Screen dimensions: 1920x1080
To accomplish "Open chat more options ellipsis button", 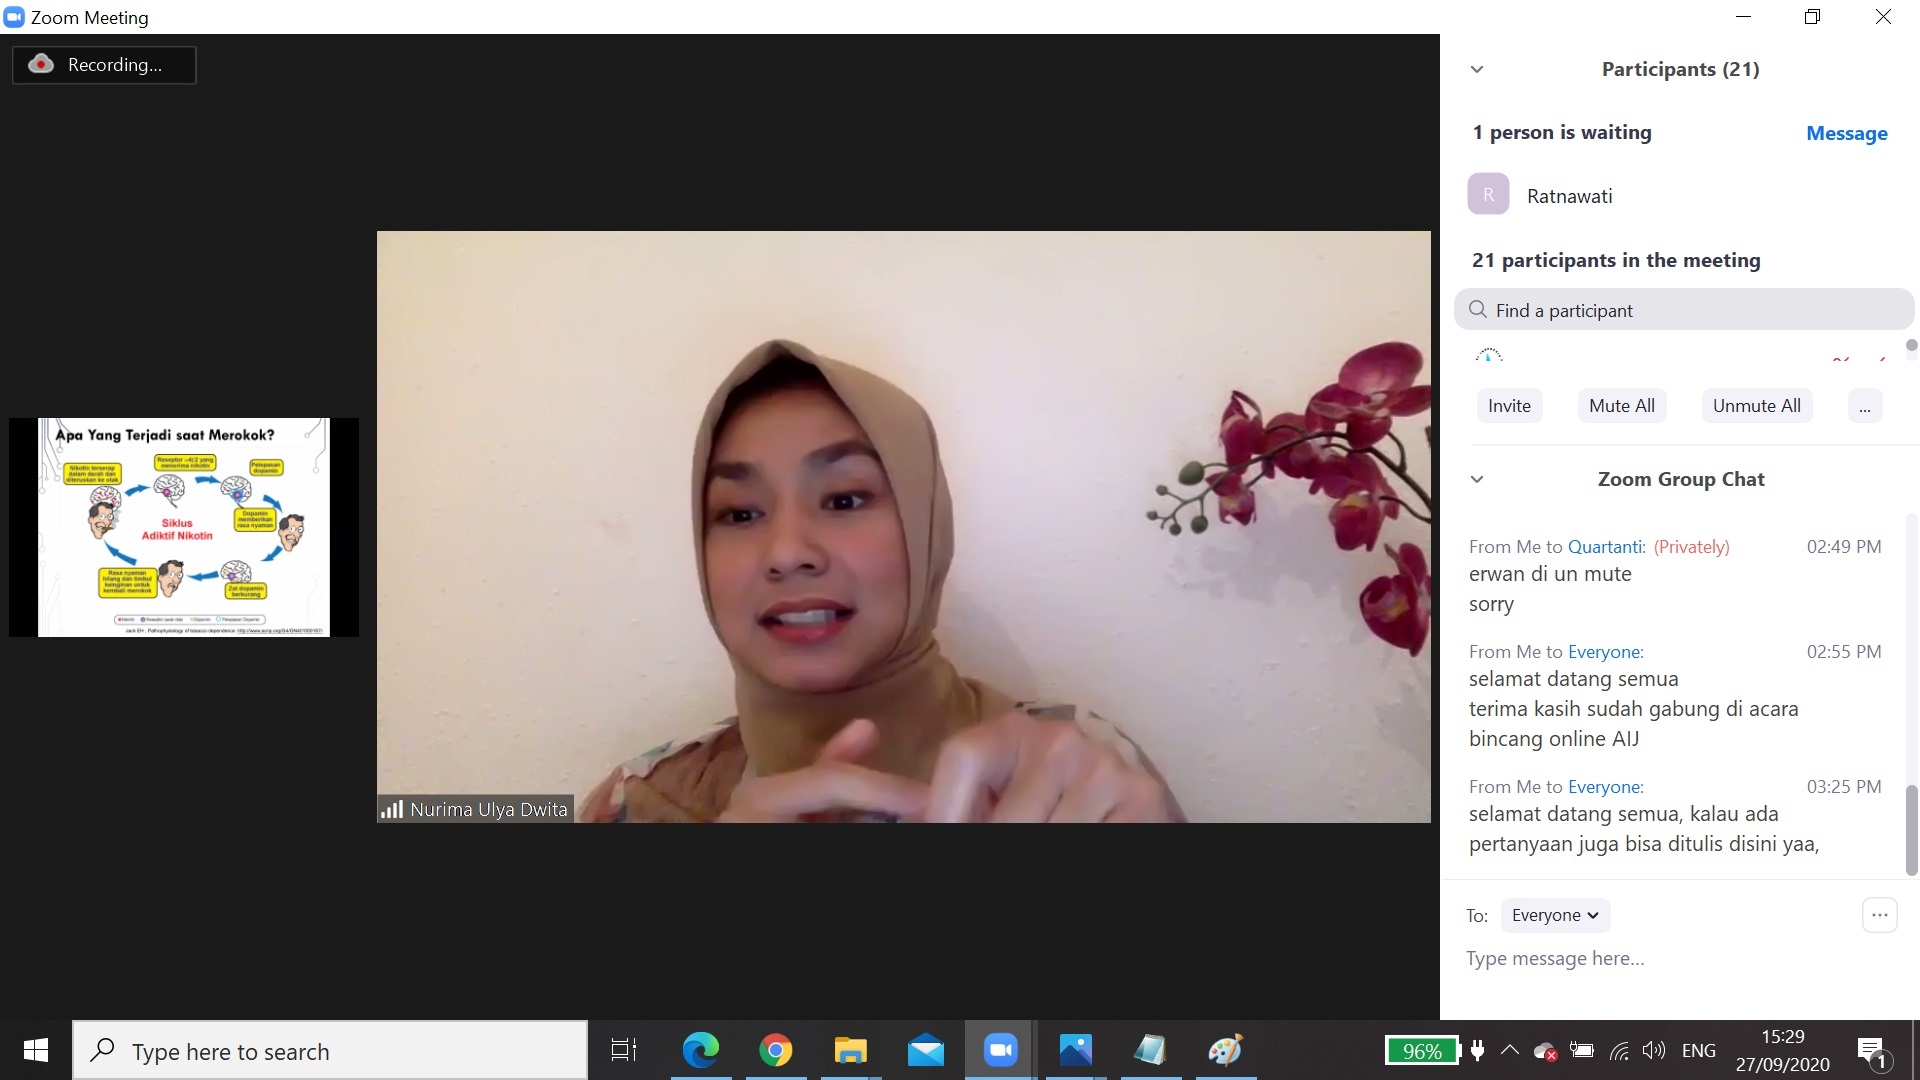I will (x=1879, y=915).
